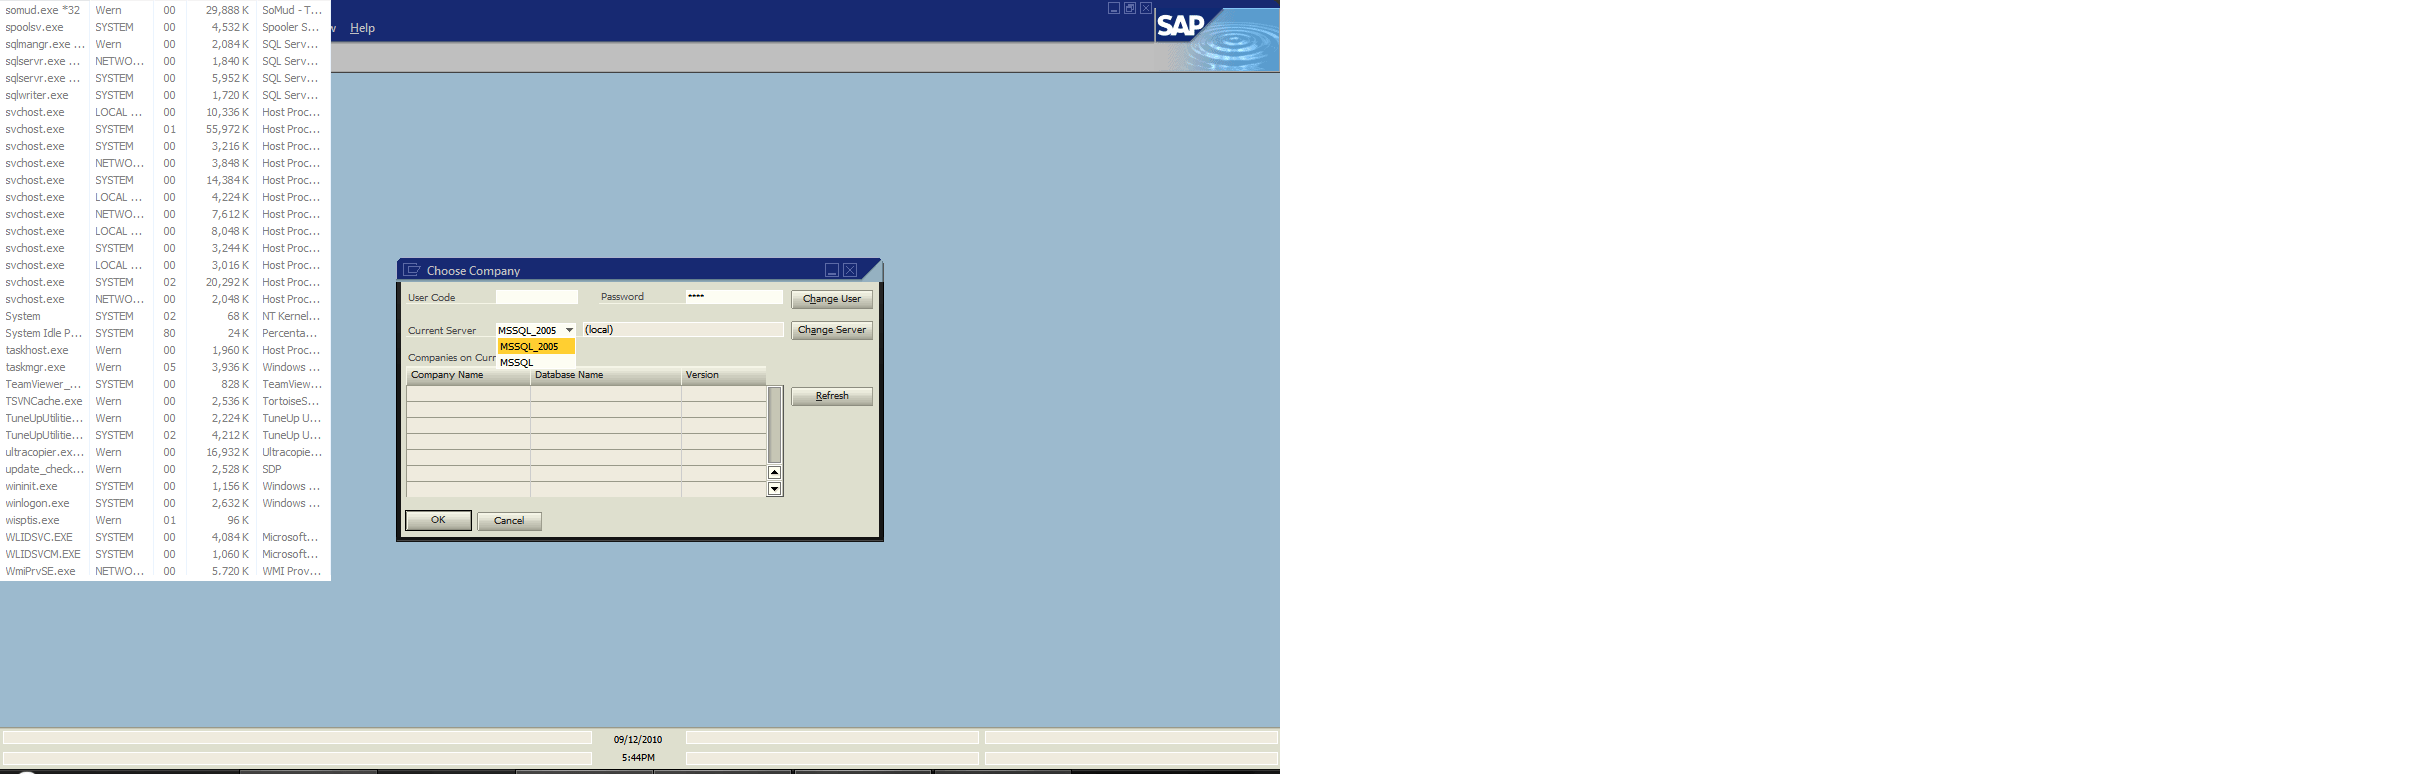This screenshot has height=774, width=2422.
Task: Click the company list scrollbar track
Action: (x=775, y=425)
